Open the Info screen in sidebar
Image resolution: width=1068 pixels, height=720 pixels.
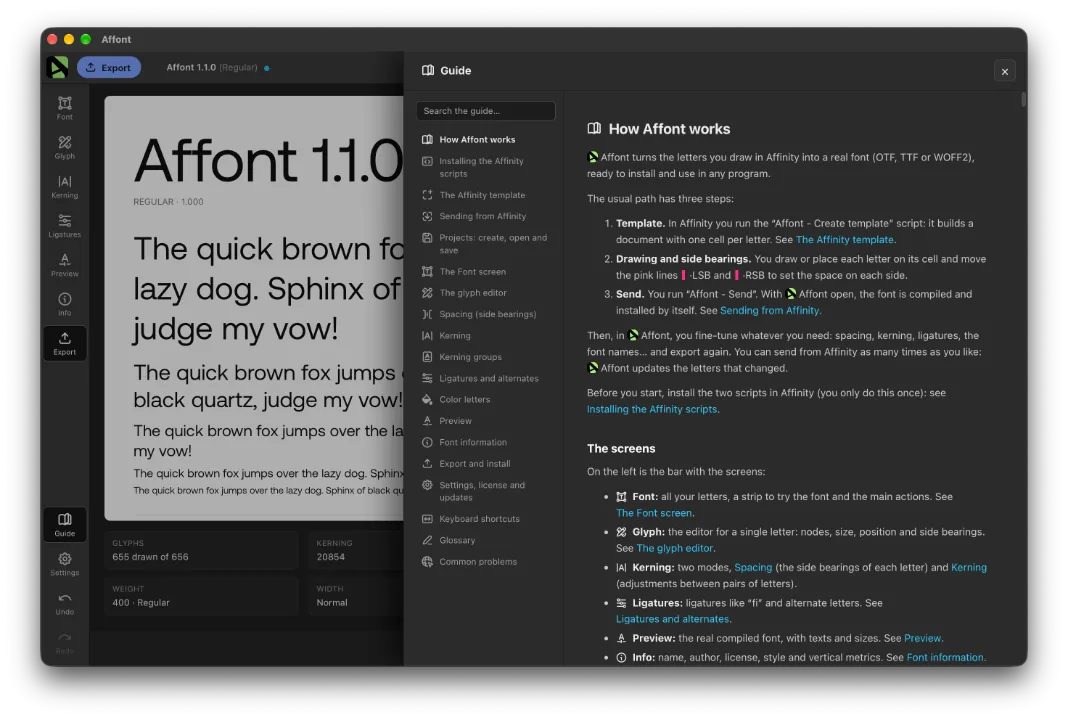pyautogui.click(x=65, y=304)
